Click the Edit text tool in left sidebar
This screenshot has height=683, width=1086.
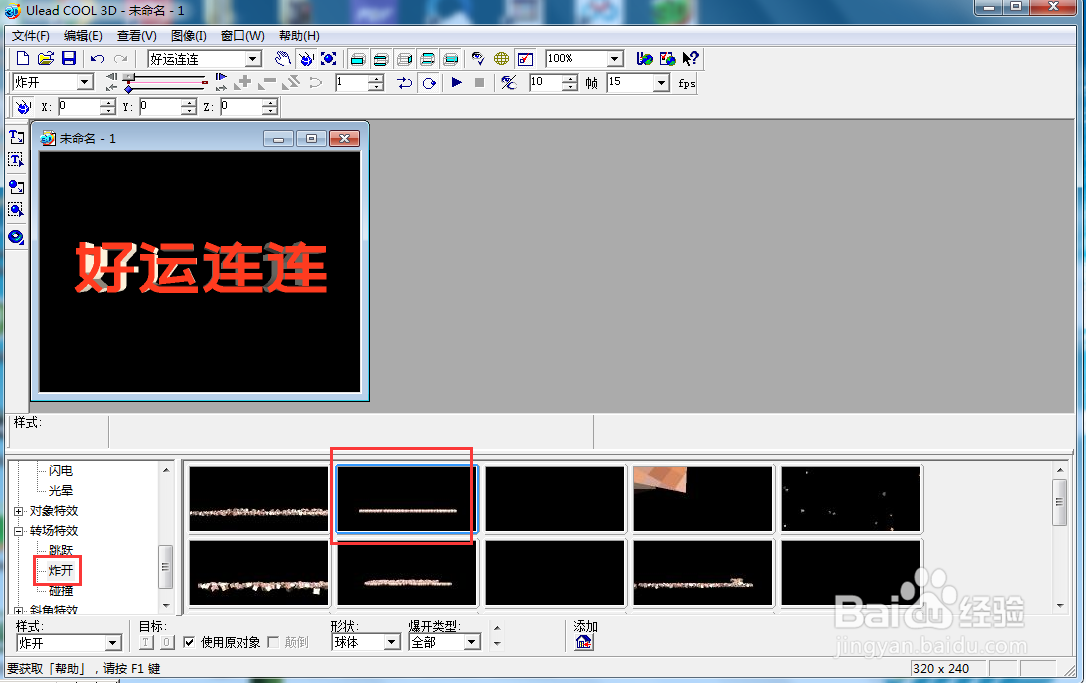[x=16, y=160]
